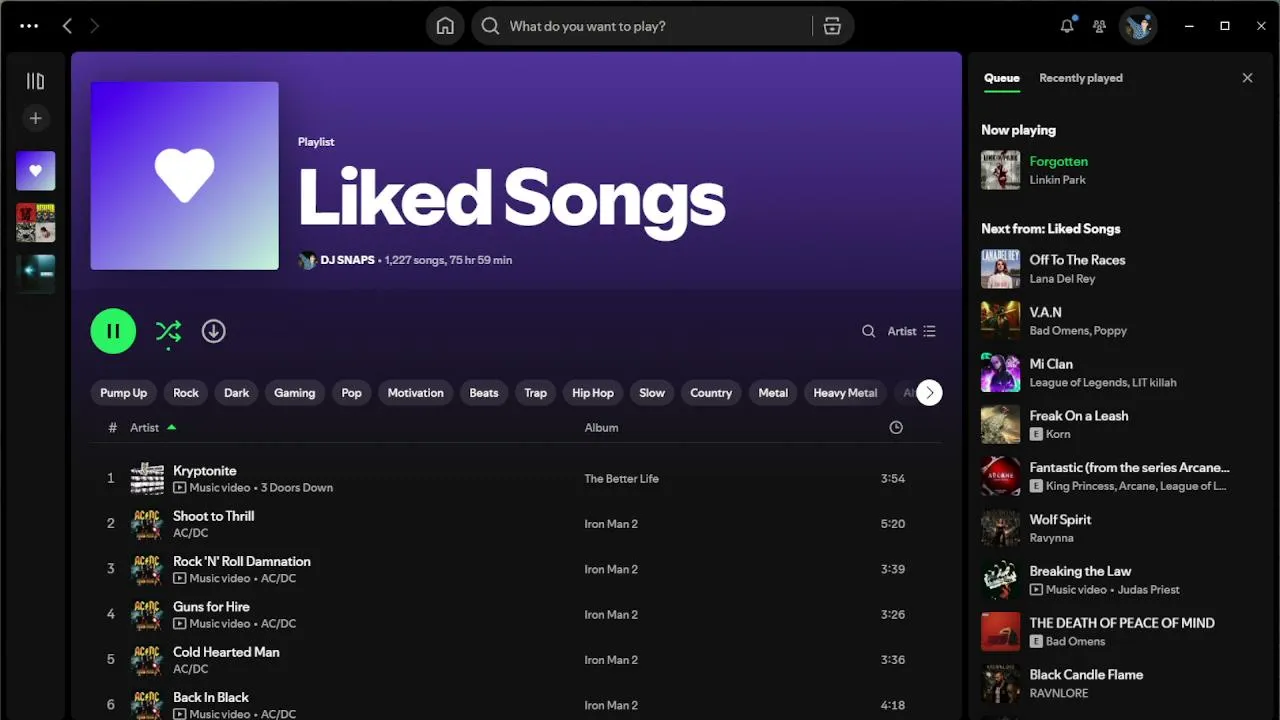Image resolution: width=1280 pixels, height=720 pixels.
Task: Open the Home page
Action: [445, 26]
